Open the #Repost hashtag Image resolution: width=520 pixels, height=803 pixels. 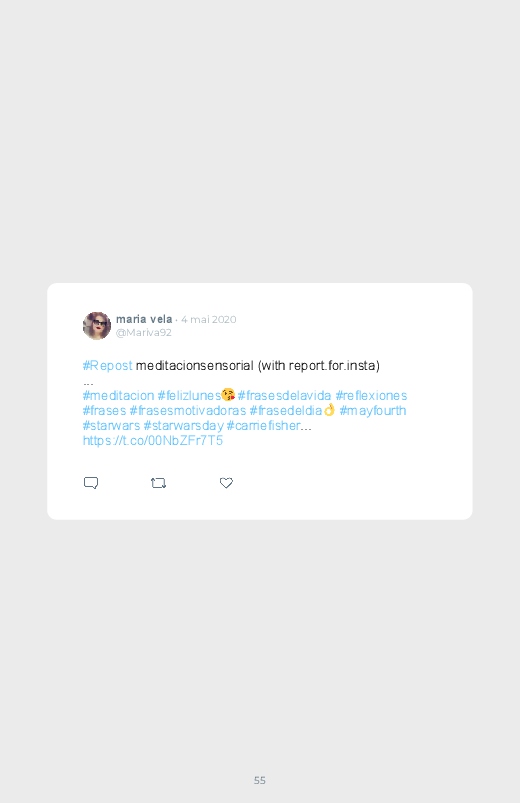(108, 366)
